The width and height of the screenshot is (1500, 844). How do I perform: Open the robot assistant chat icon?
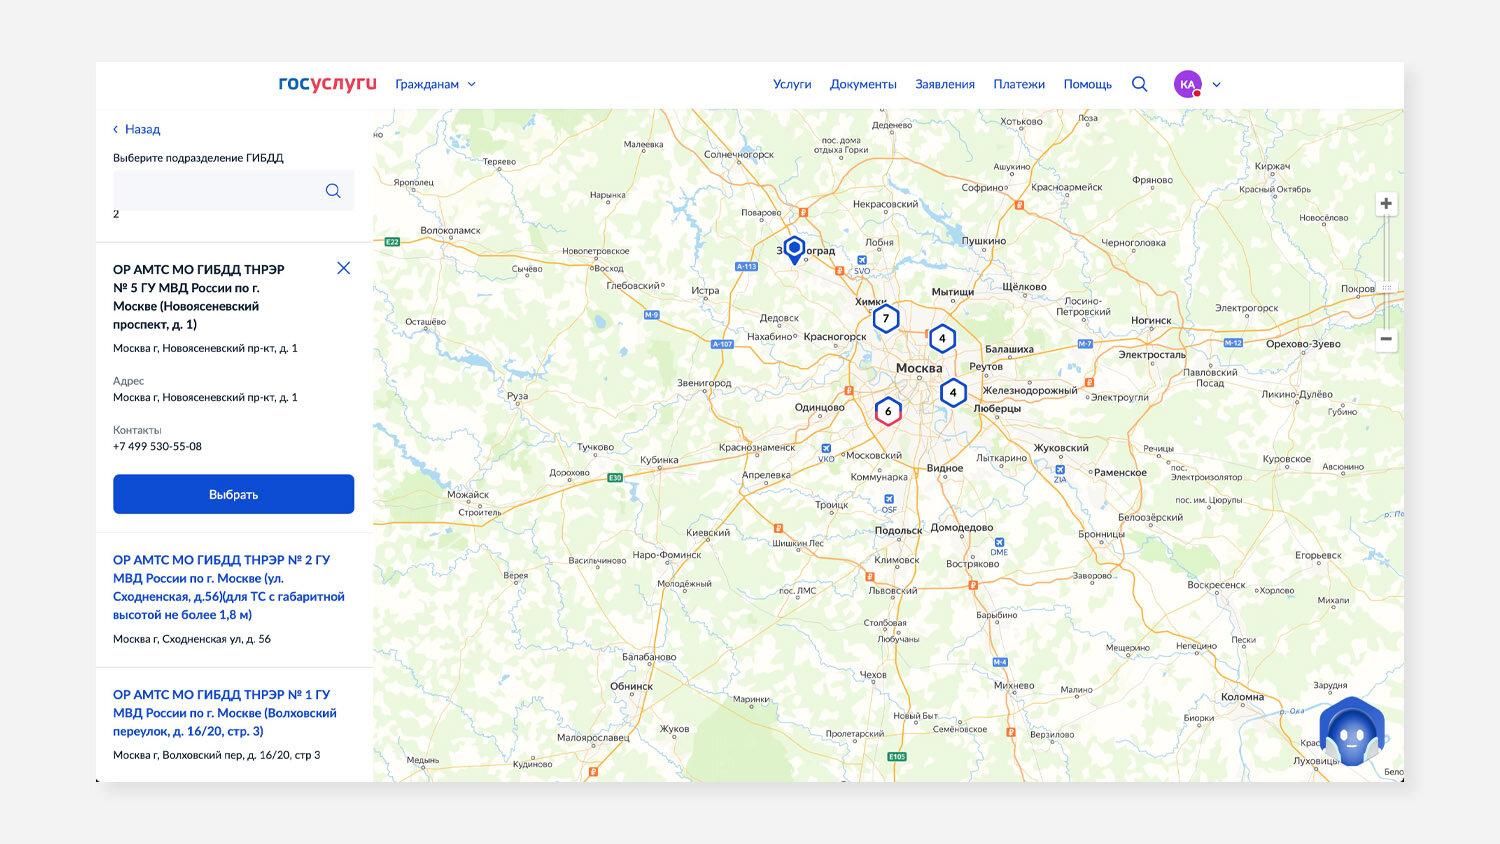tap(1351, 734)
